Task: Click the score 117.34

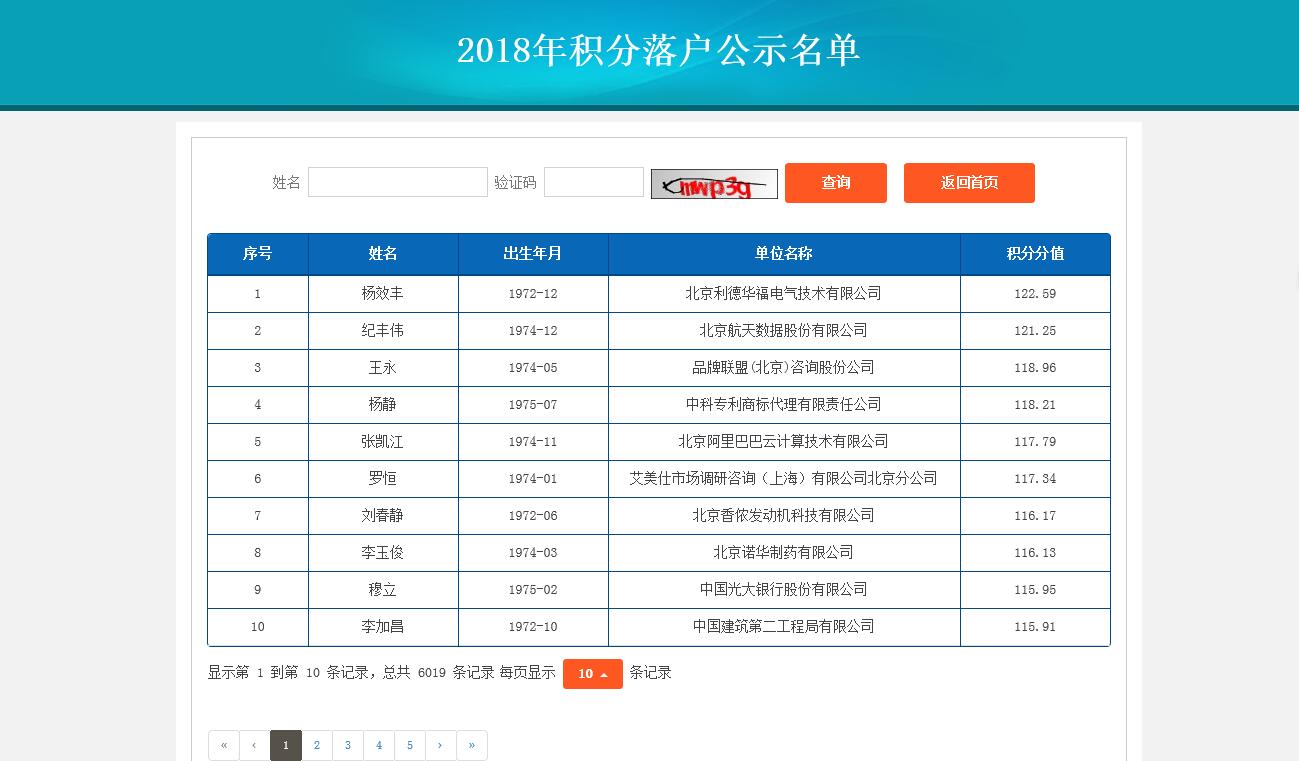Action: pos(1035,479)
